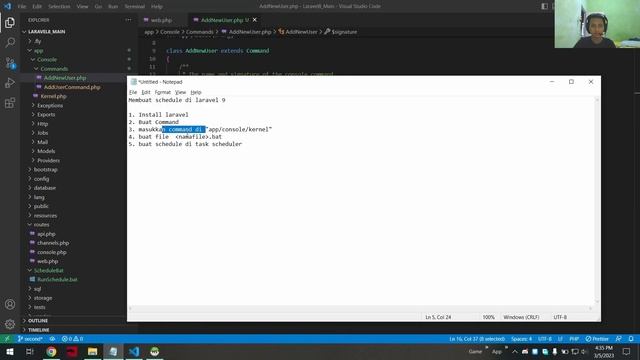Open Windows action center notifications icon
The image size is (640, 360).
[627, 351]
